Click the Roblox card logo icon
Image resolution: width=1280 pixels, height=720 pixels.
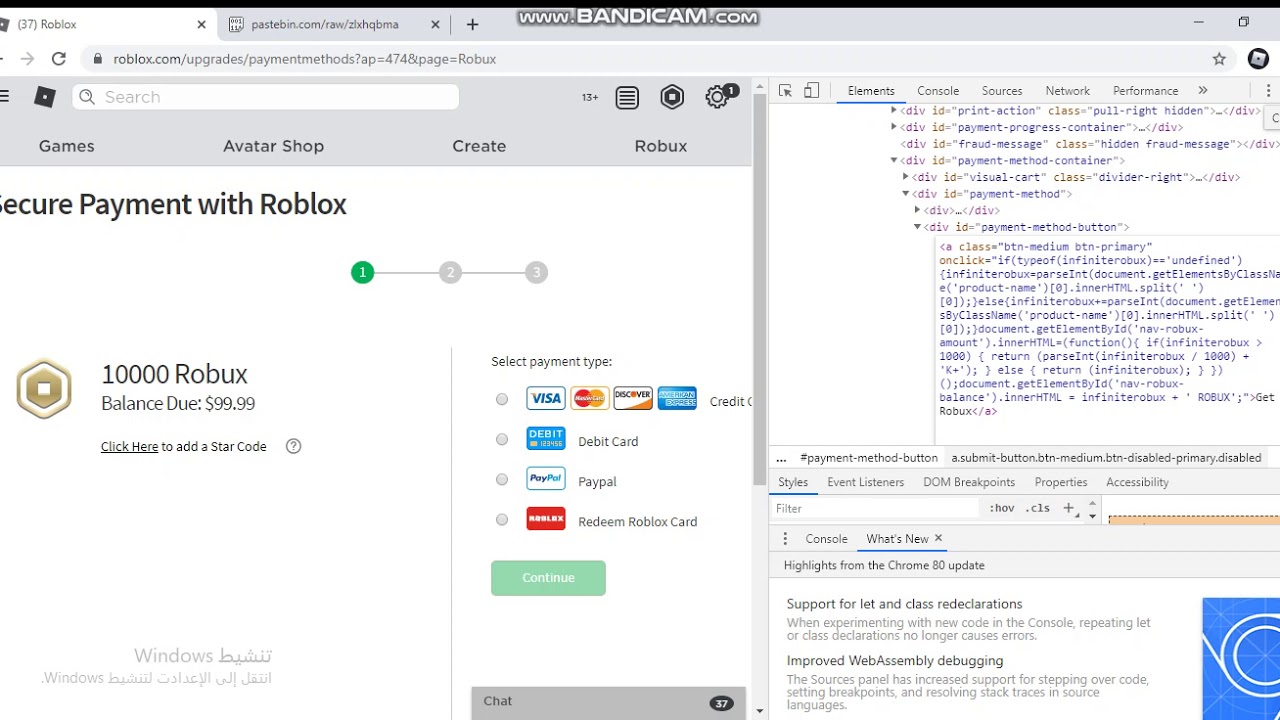click(546, 519)
